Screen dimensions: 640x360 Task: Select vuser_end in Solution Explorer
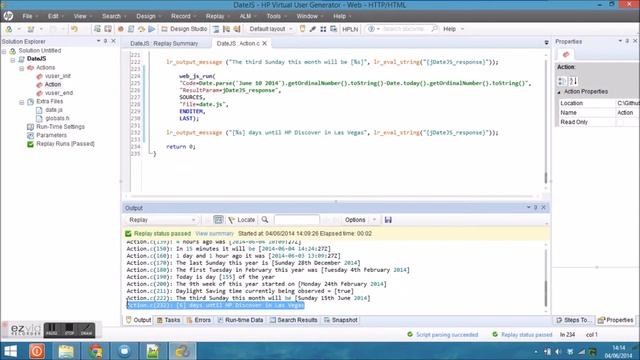[x=59, y=93]
